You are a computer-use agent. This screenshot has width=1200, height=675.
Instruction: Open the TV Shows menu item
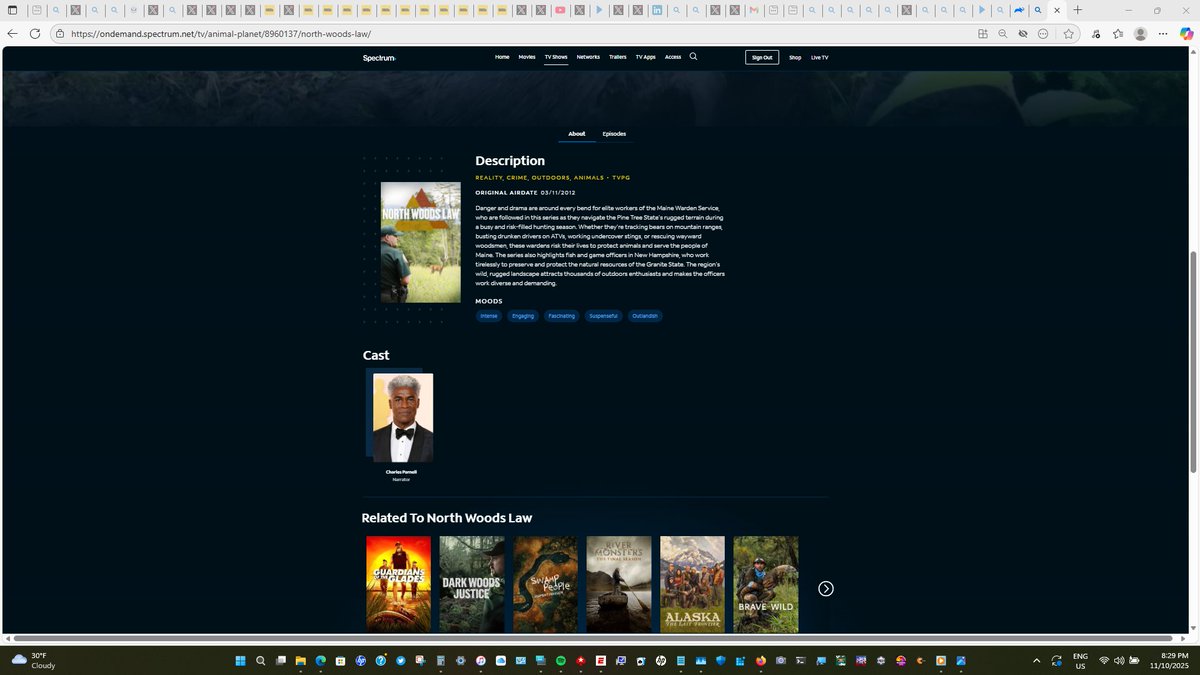pyautogui.click(x=556, y=57)
